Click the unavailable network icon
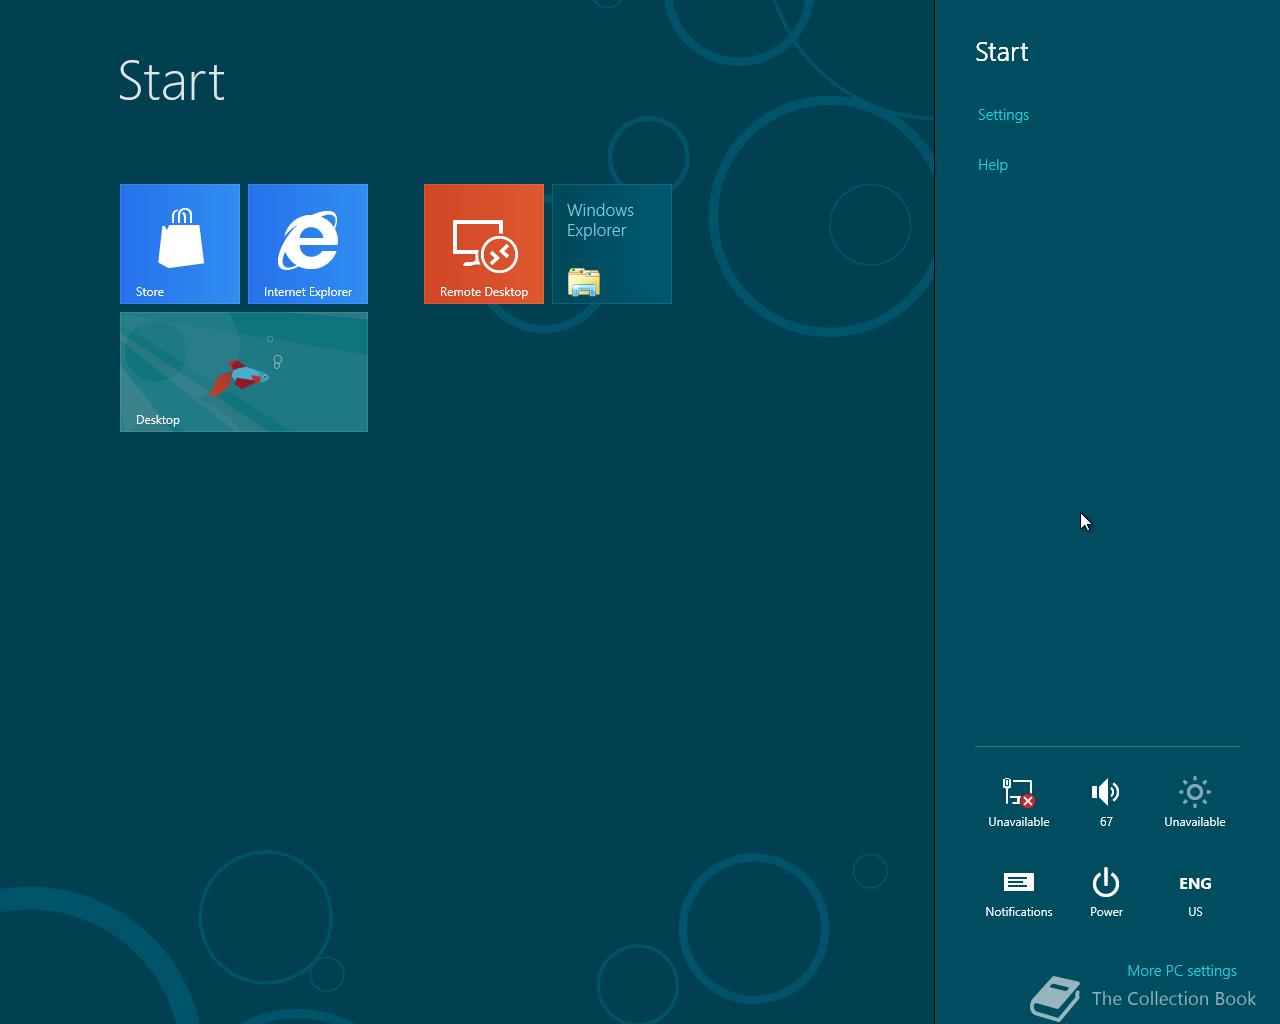Viewport: 1280px width, 1024px height. pyautogui.click(x=1019, y=803)
